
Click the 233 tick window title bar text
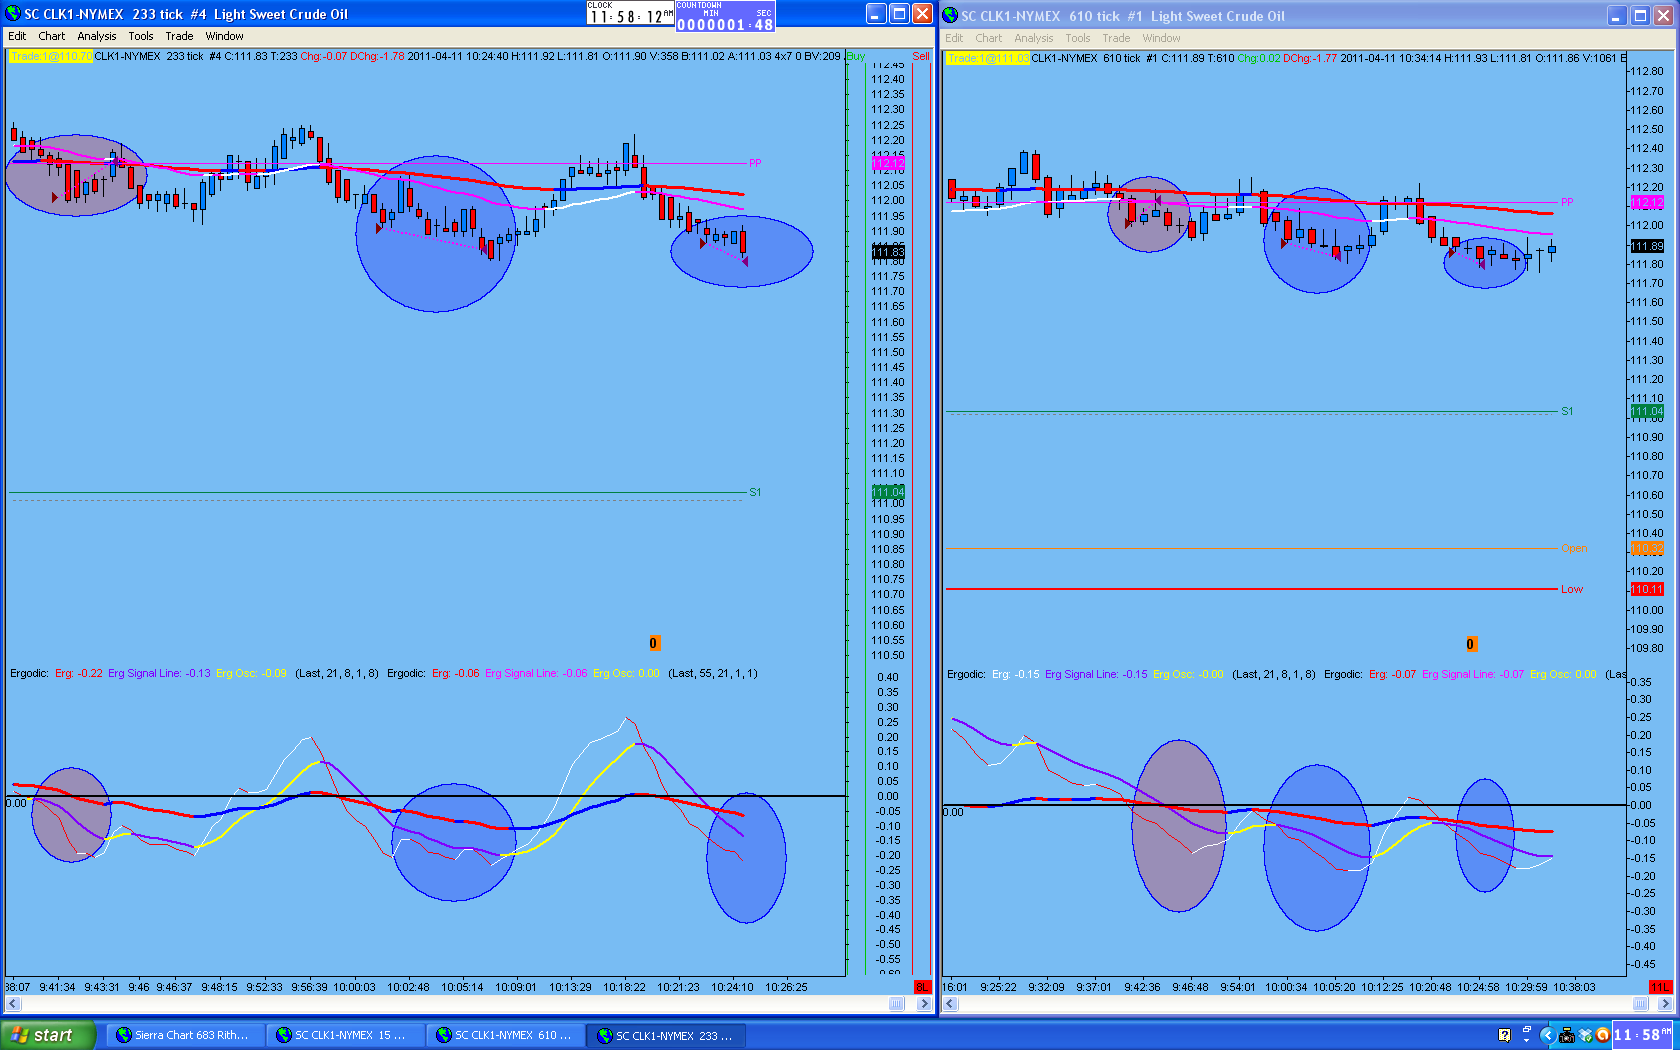186,14
